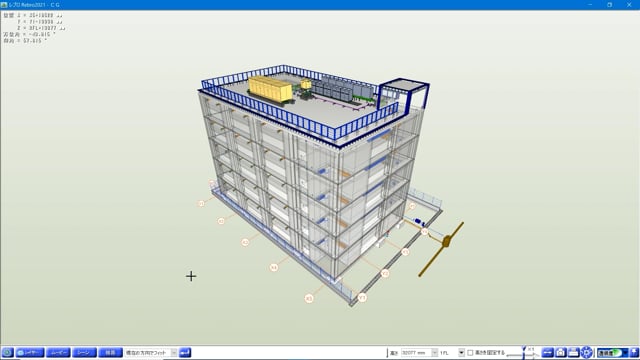Open the レイヤー (Layer) panel button
This screenshot has height=360, width=640.
point(30,352)
